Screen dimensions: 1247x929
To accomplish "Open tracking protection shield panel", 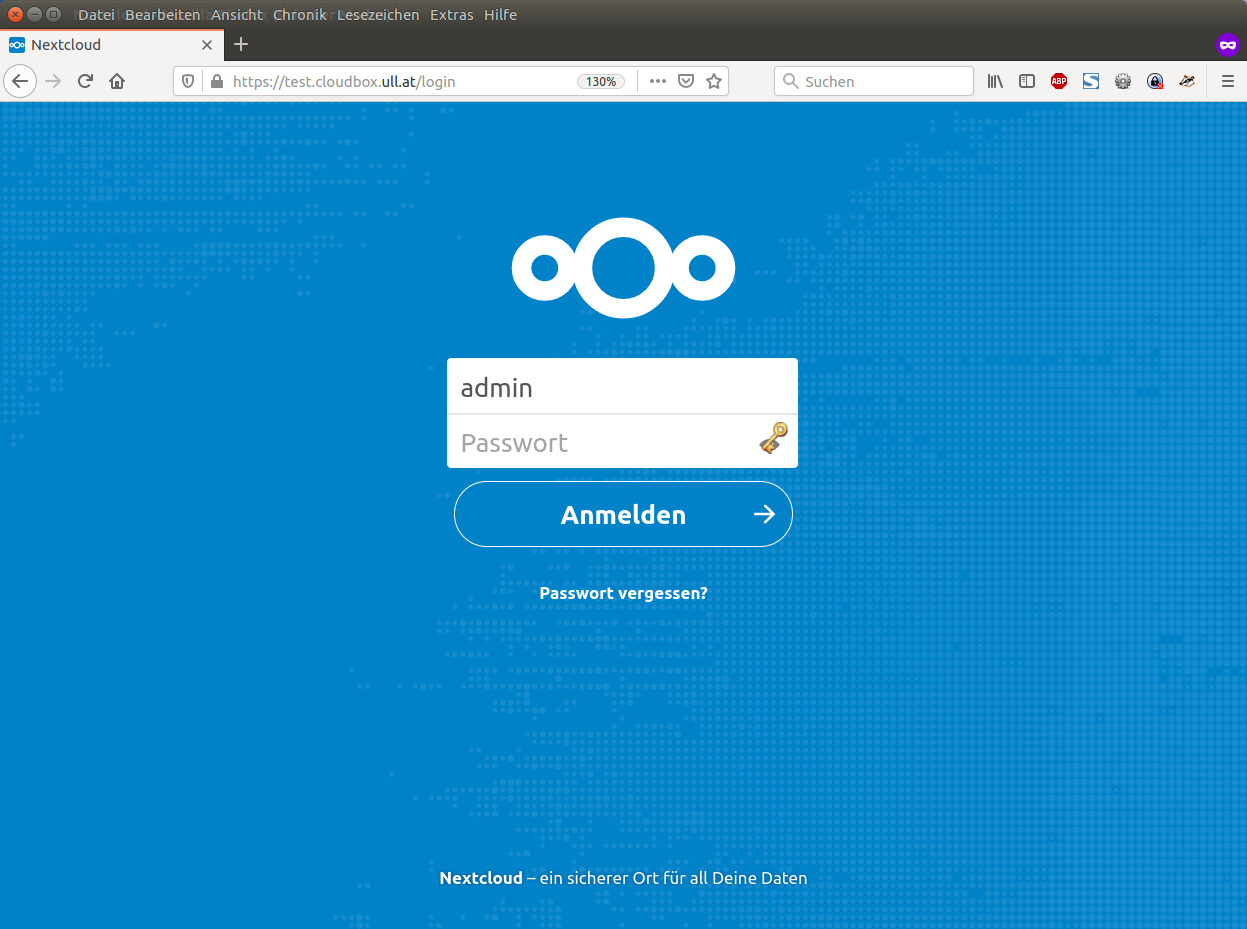I will click(188, 82).
